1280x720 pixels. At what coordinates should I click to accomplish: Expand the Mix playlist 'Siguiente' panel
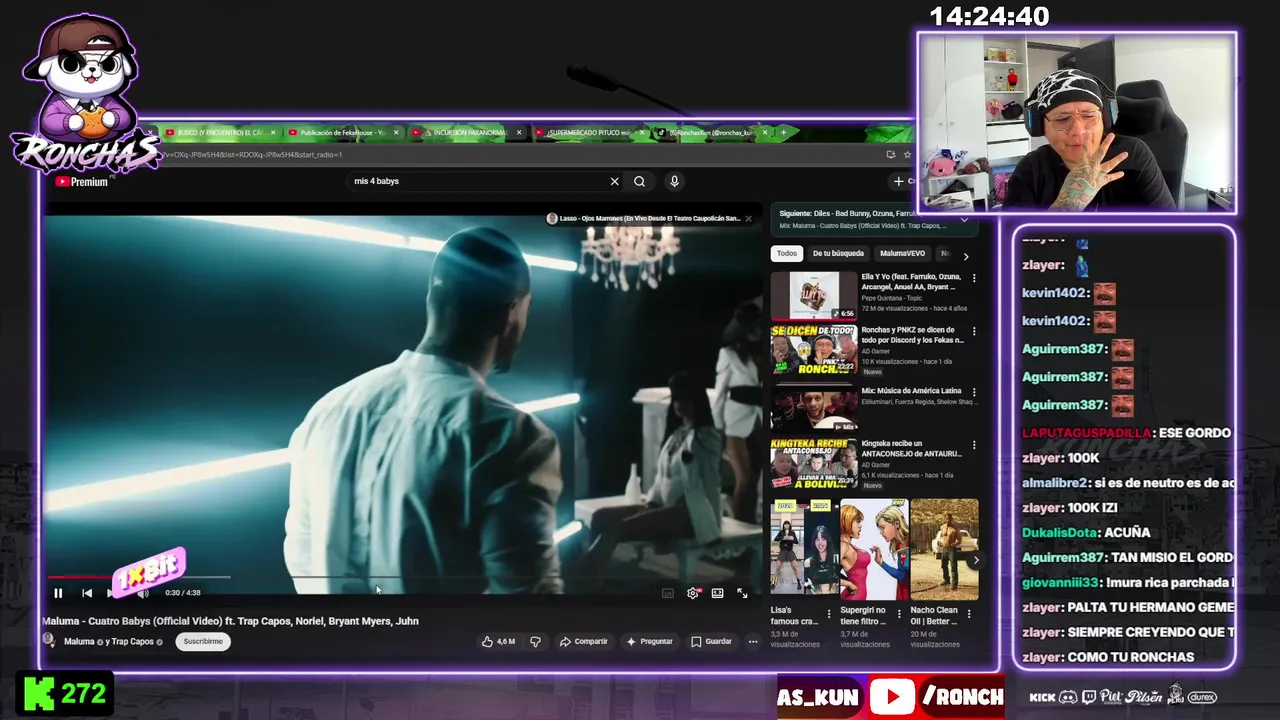(964, 219)
